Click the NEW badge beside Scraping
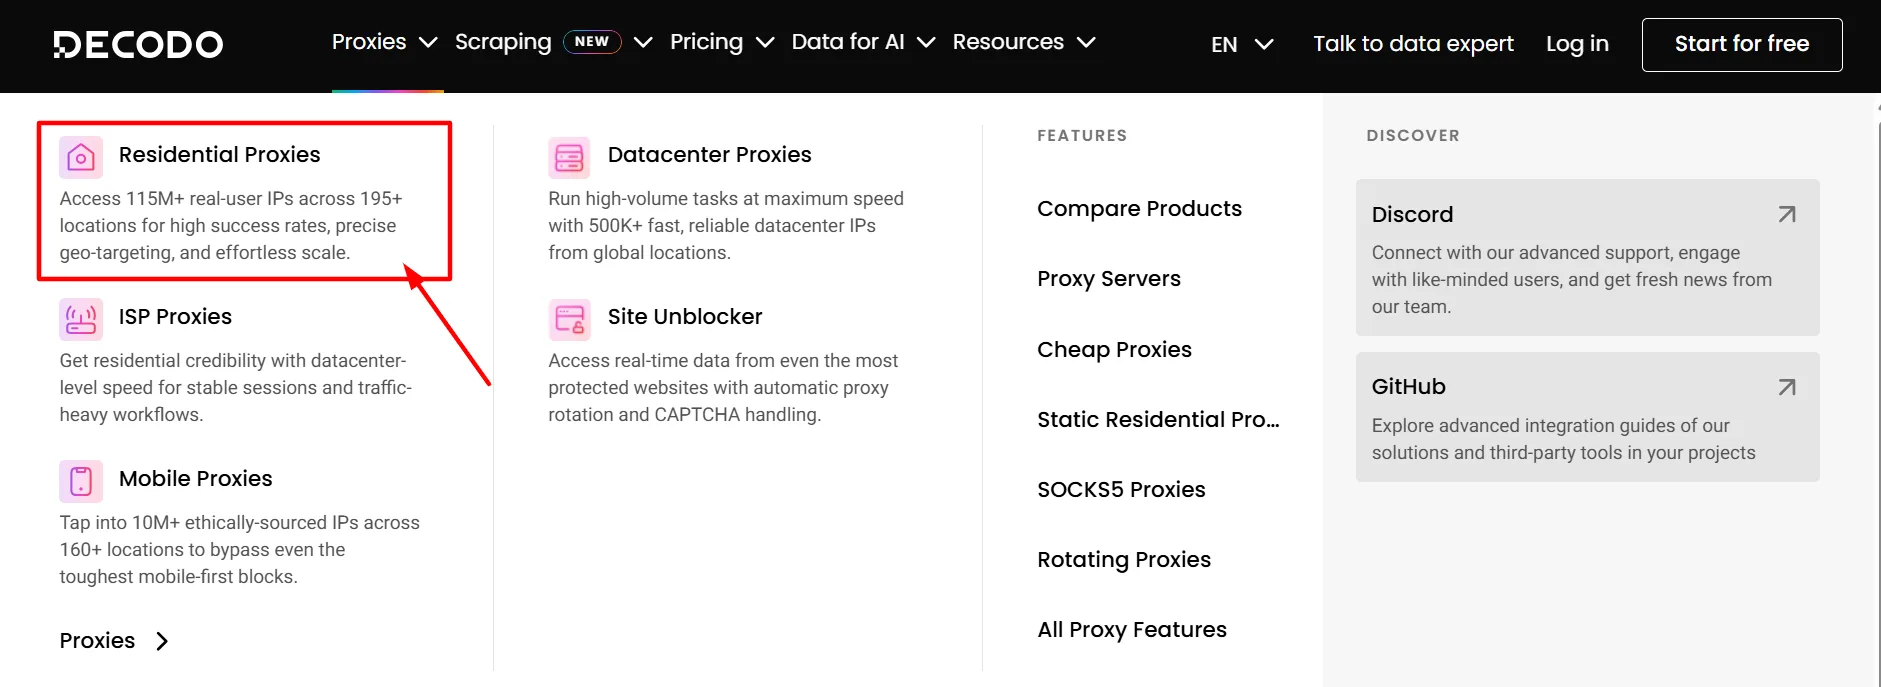This screenshot has width=1881, height=687. pos(592,42)
